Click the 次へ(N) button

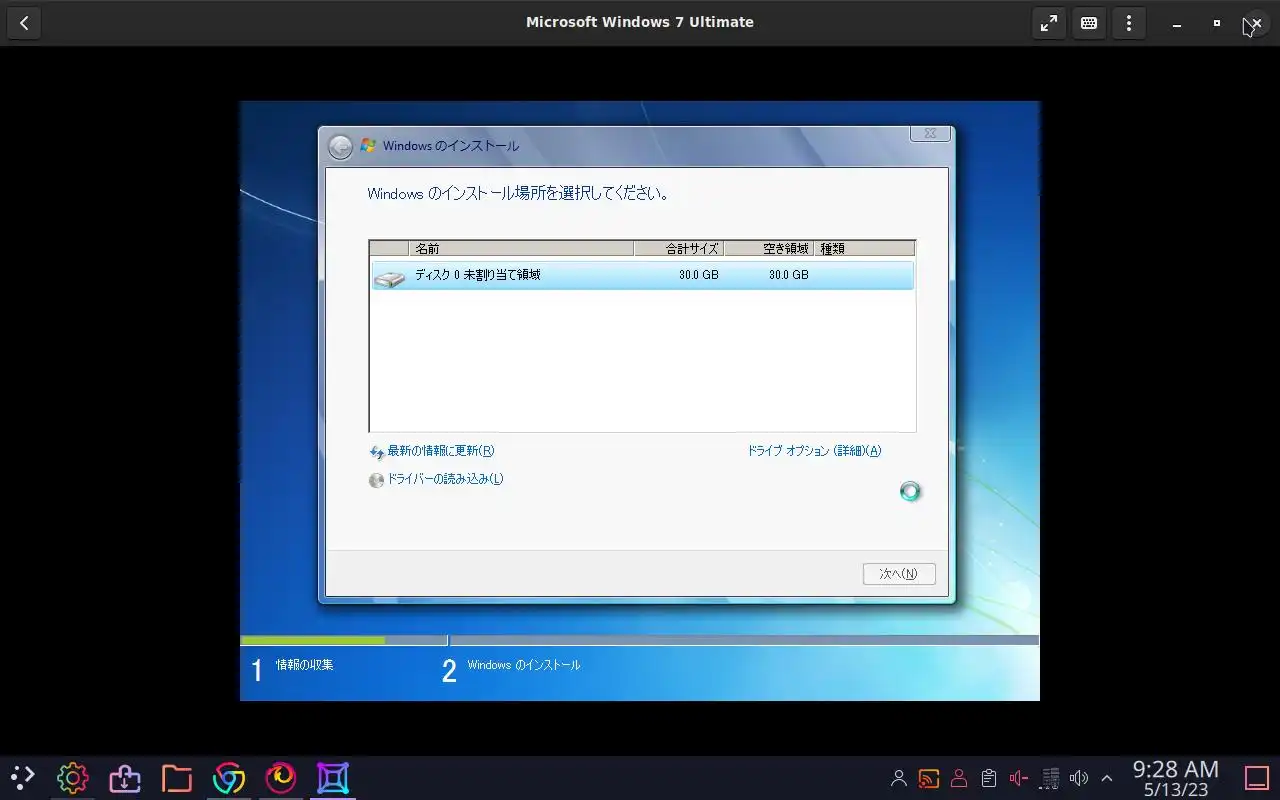click(x=899, y=574)
